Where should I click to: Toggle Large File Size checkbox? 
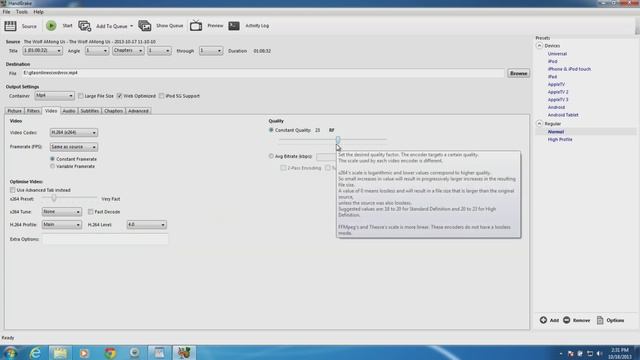(80, 96)
